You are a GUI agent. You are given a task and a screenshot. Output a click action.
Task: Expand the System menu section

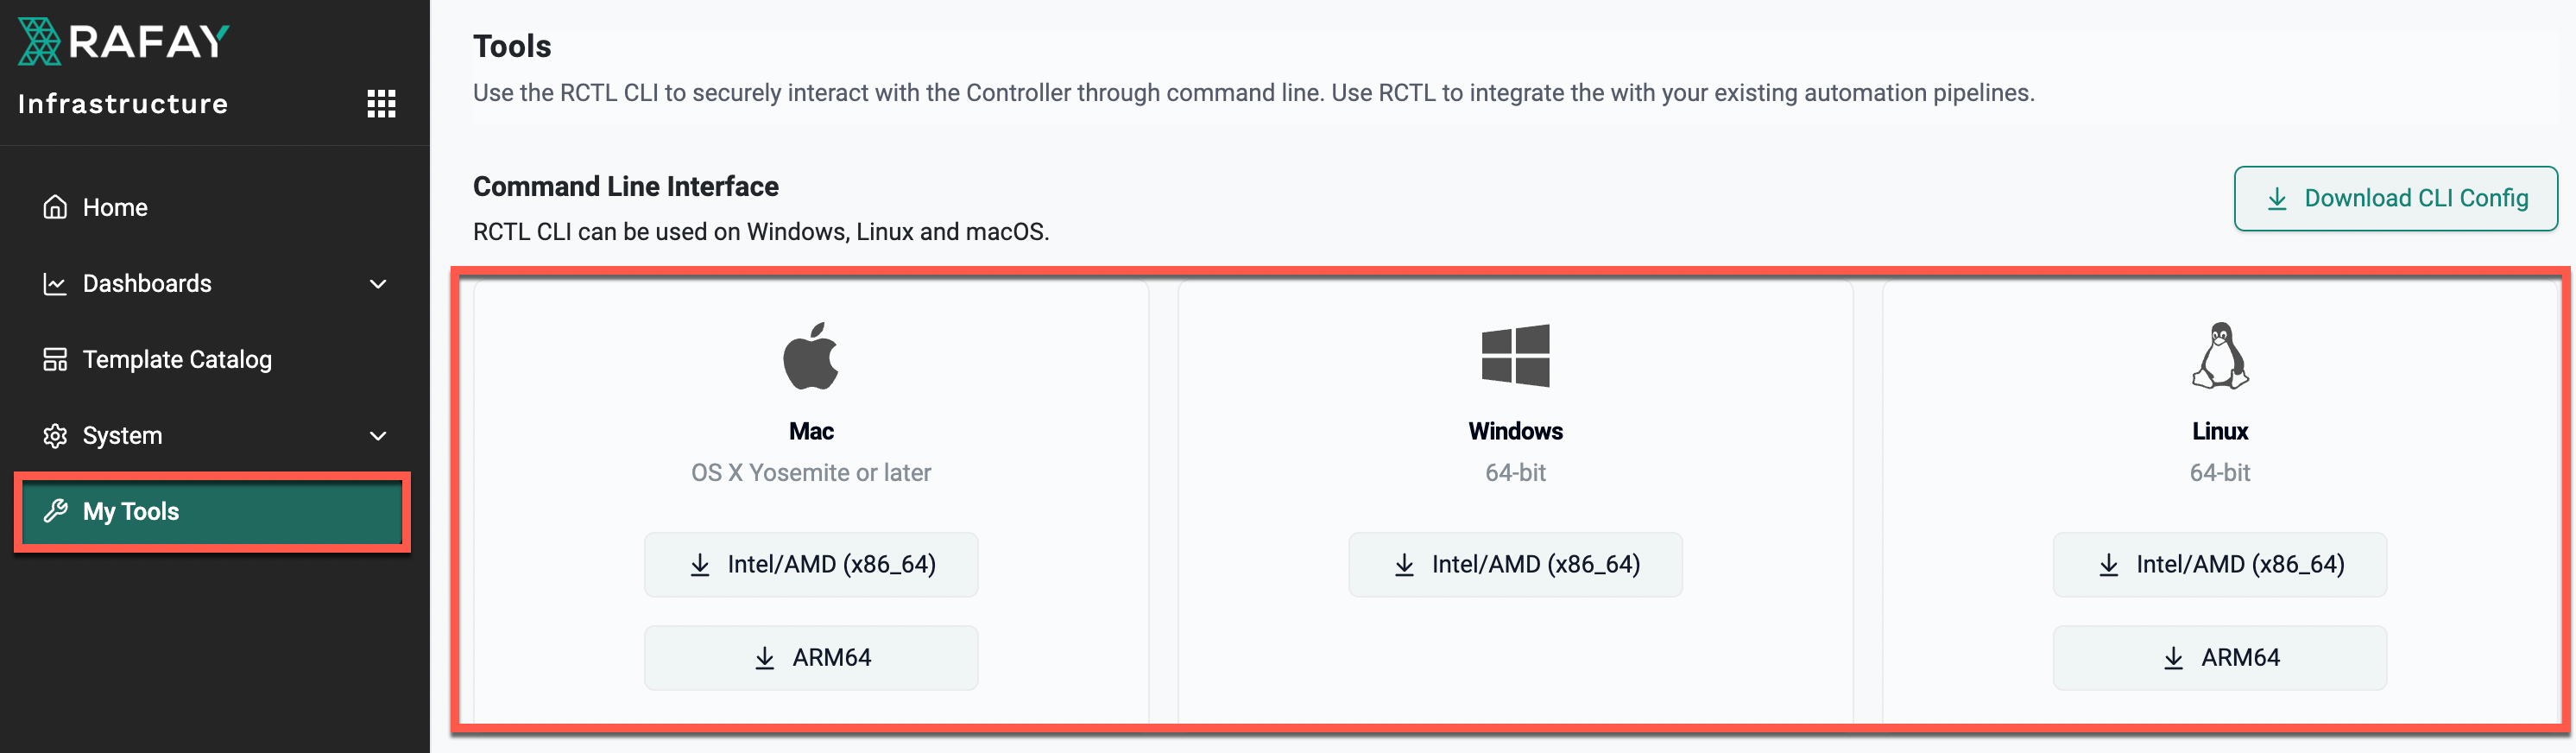[378, 435]
